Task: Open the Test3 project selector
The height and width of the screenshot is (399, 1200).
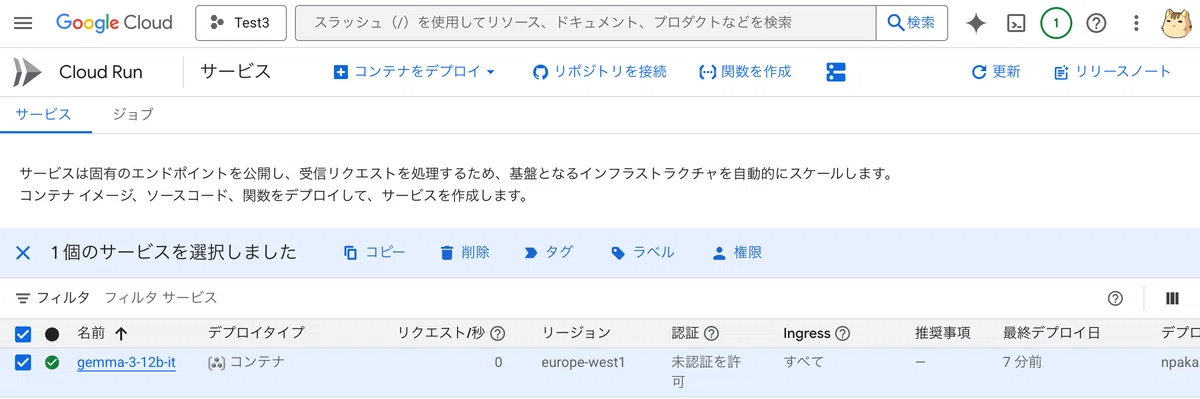Action: 240,23
